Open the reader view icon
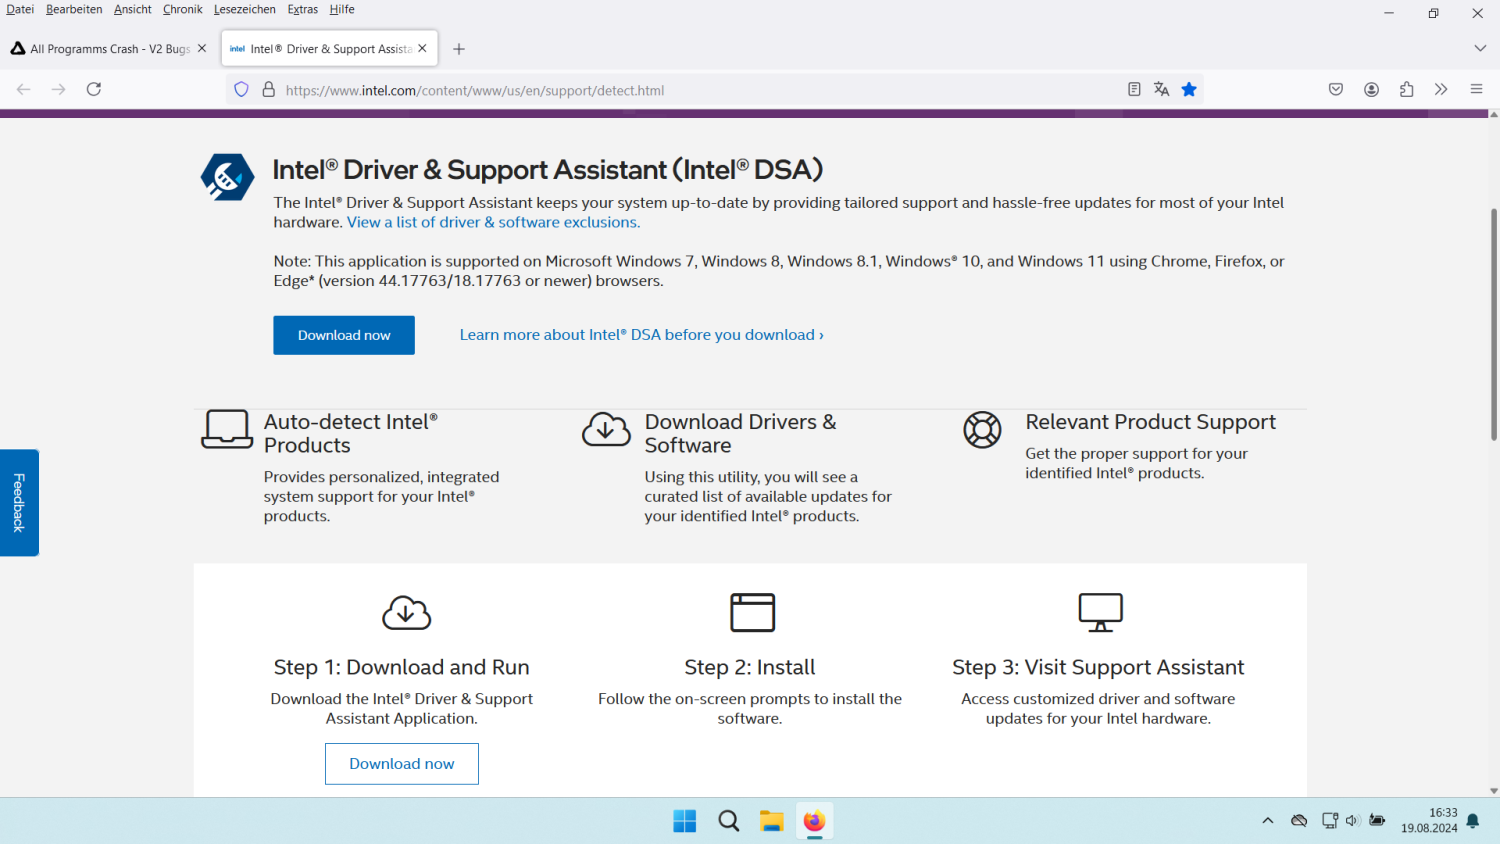The width and height of the screenshot is (1500, 844). click(1134, 89)
